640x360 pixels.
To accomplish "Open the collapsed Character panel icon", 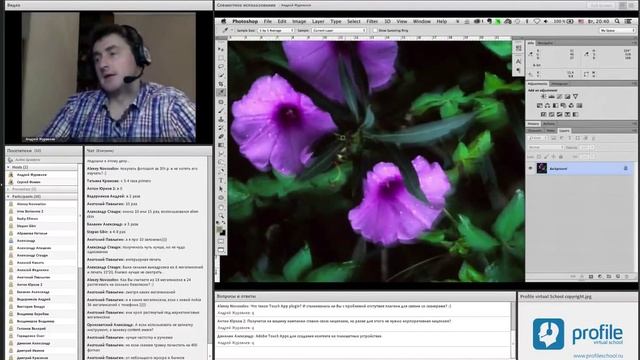I will [x=518, y=61].
